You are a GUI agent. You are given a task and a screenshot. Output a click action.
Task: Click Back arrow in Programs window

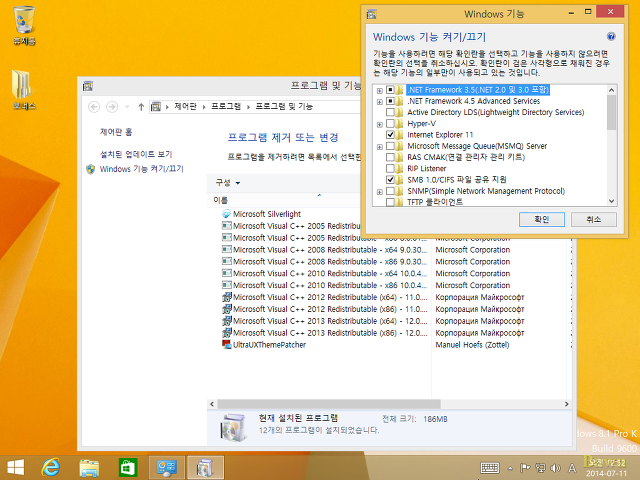coord(94,107)
